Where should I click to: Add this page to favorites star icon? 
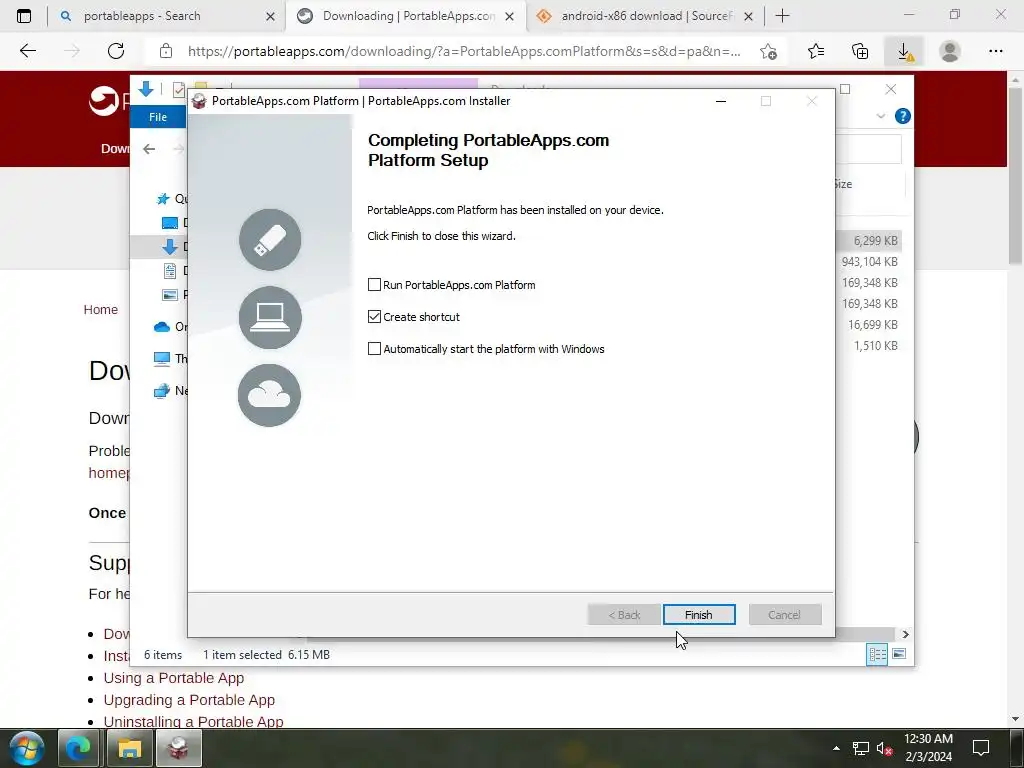(x=769, y=52)
